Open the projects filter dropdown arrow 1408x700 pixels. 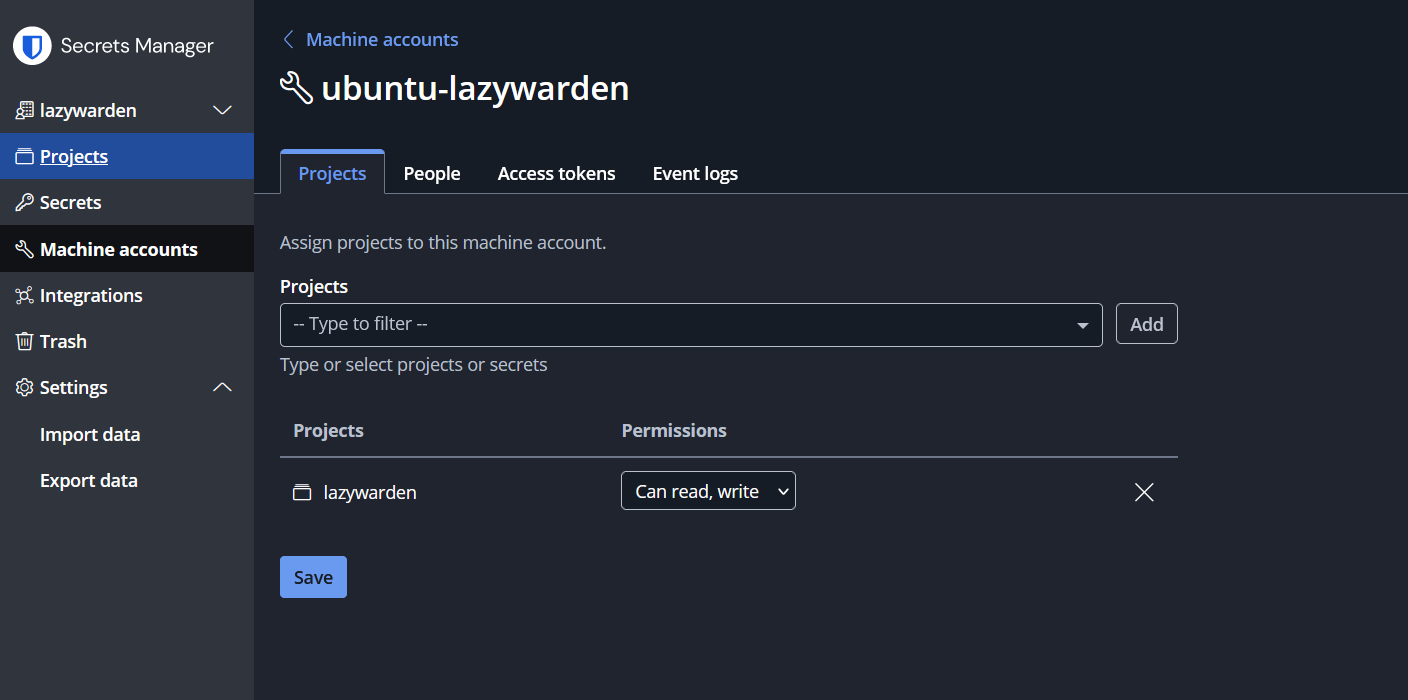1082,326
